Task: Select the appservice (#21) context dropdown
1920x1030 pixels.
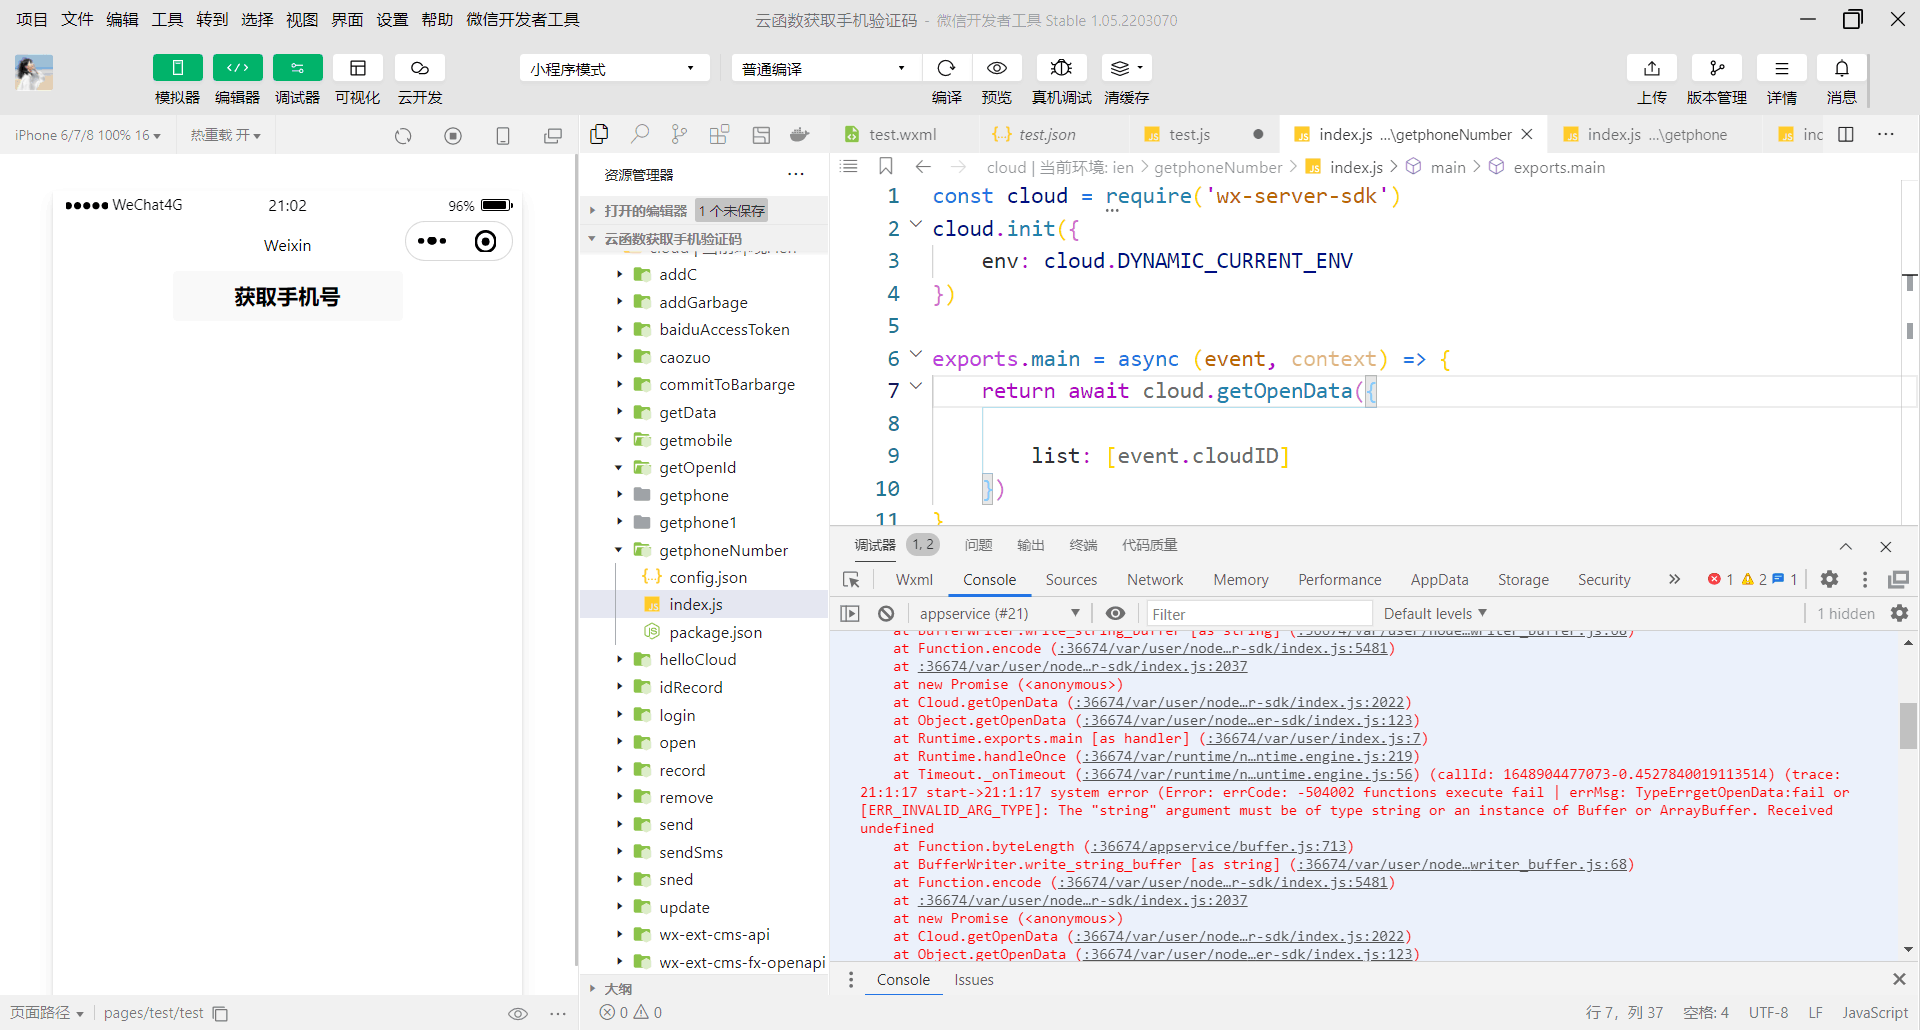Action: click(x=998, y=614)
